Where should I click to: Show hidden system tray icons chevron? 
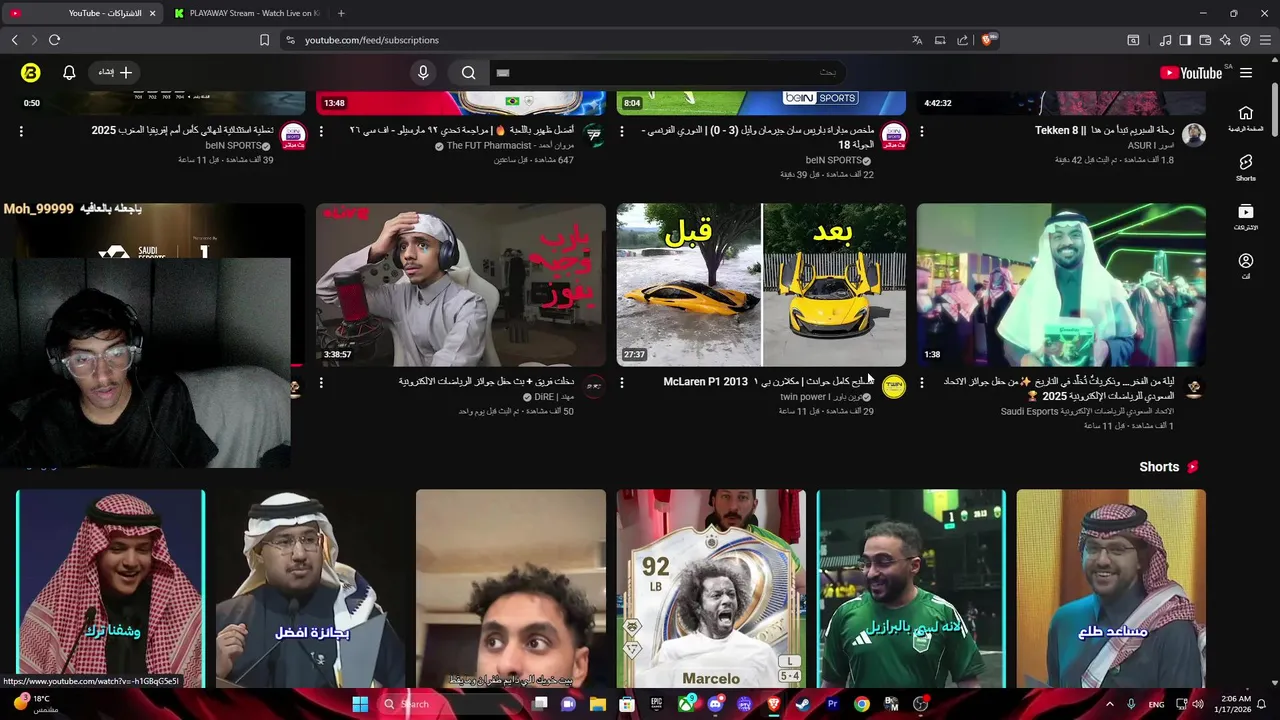tap(1109, 704)
